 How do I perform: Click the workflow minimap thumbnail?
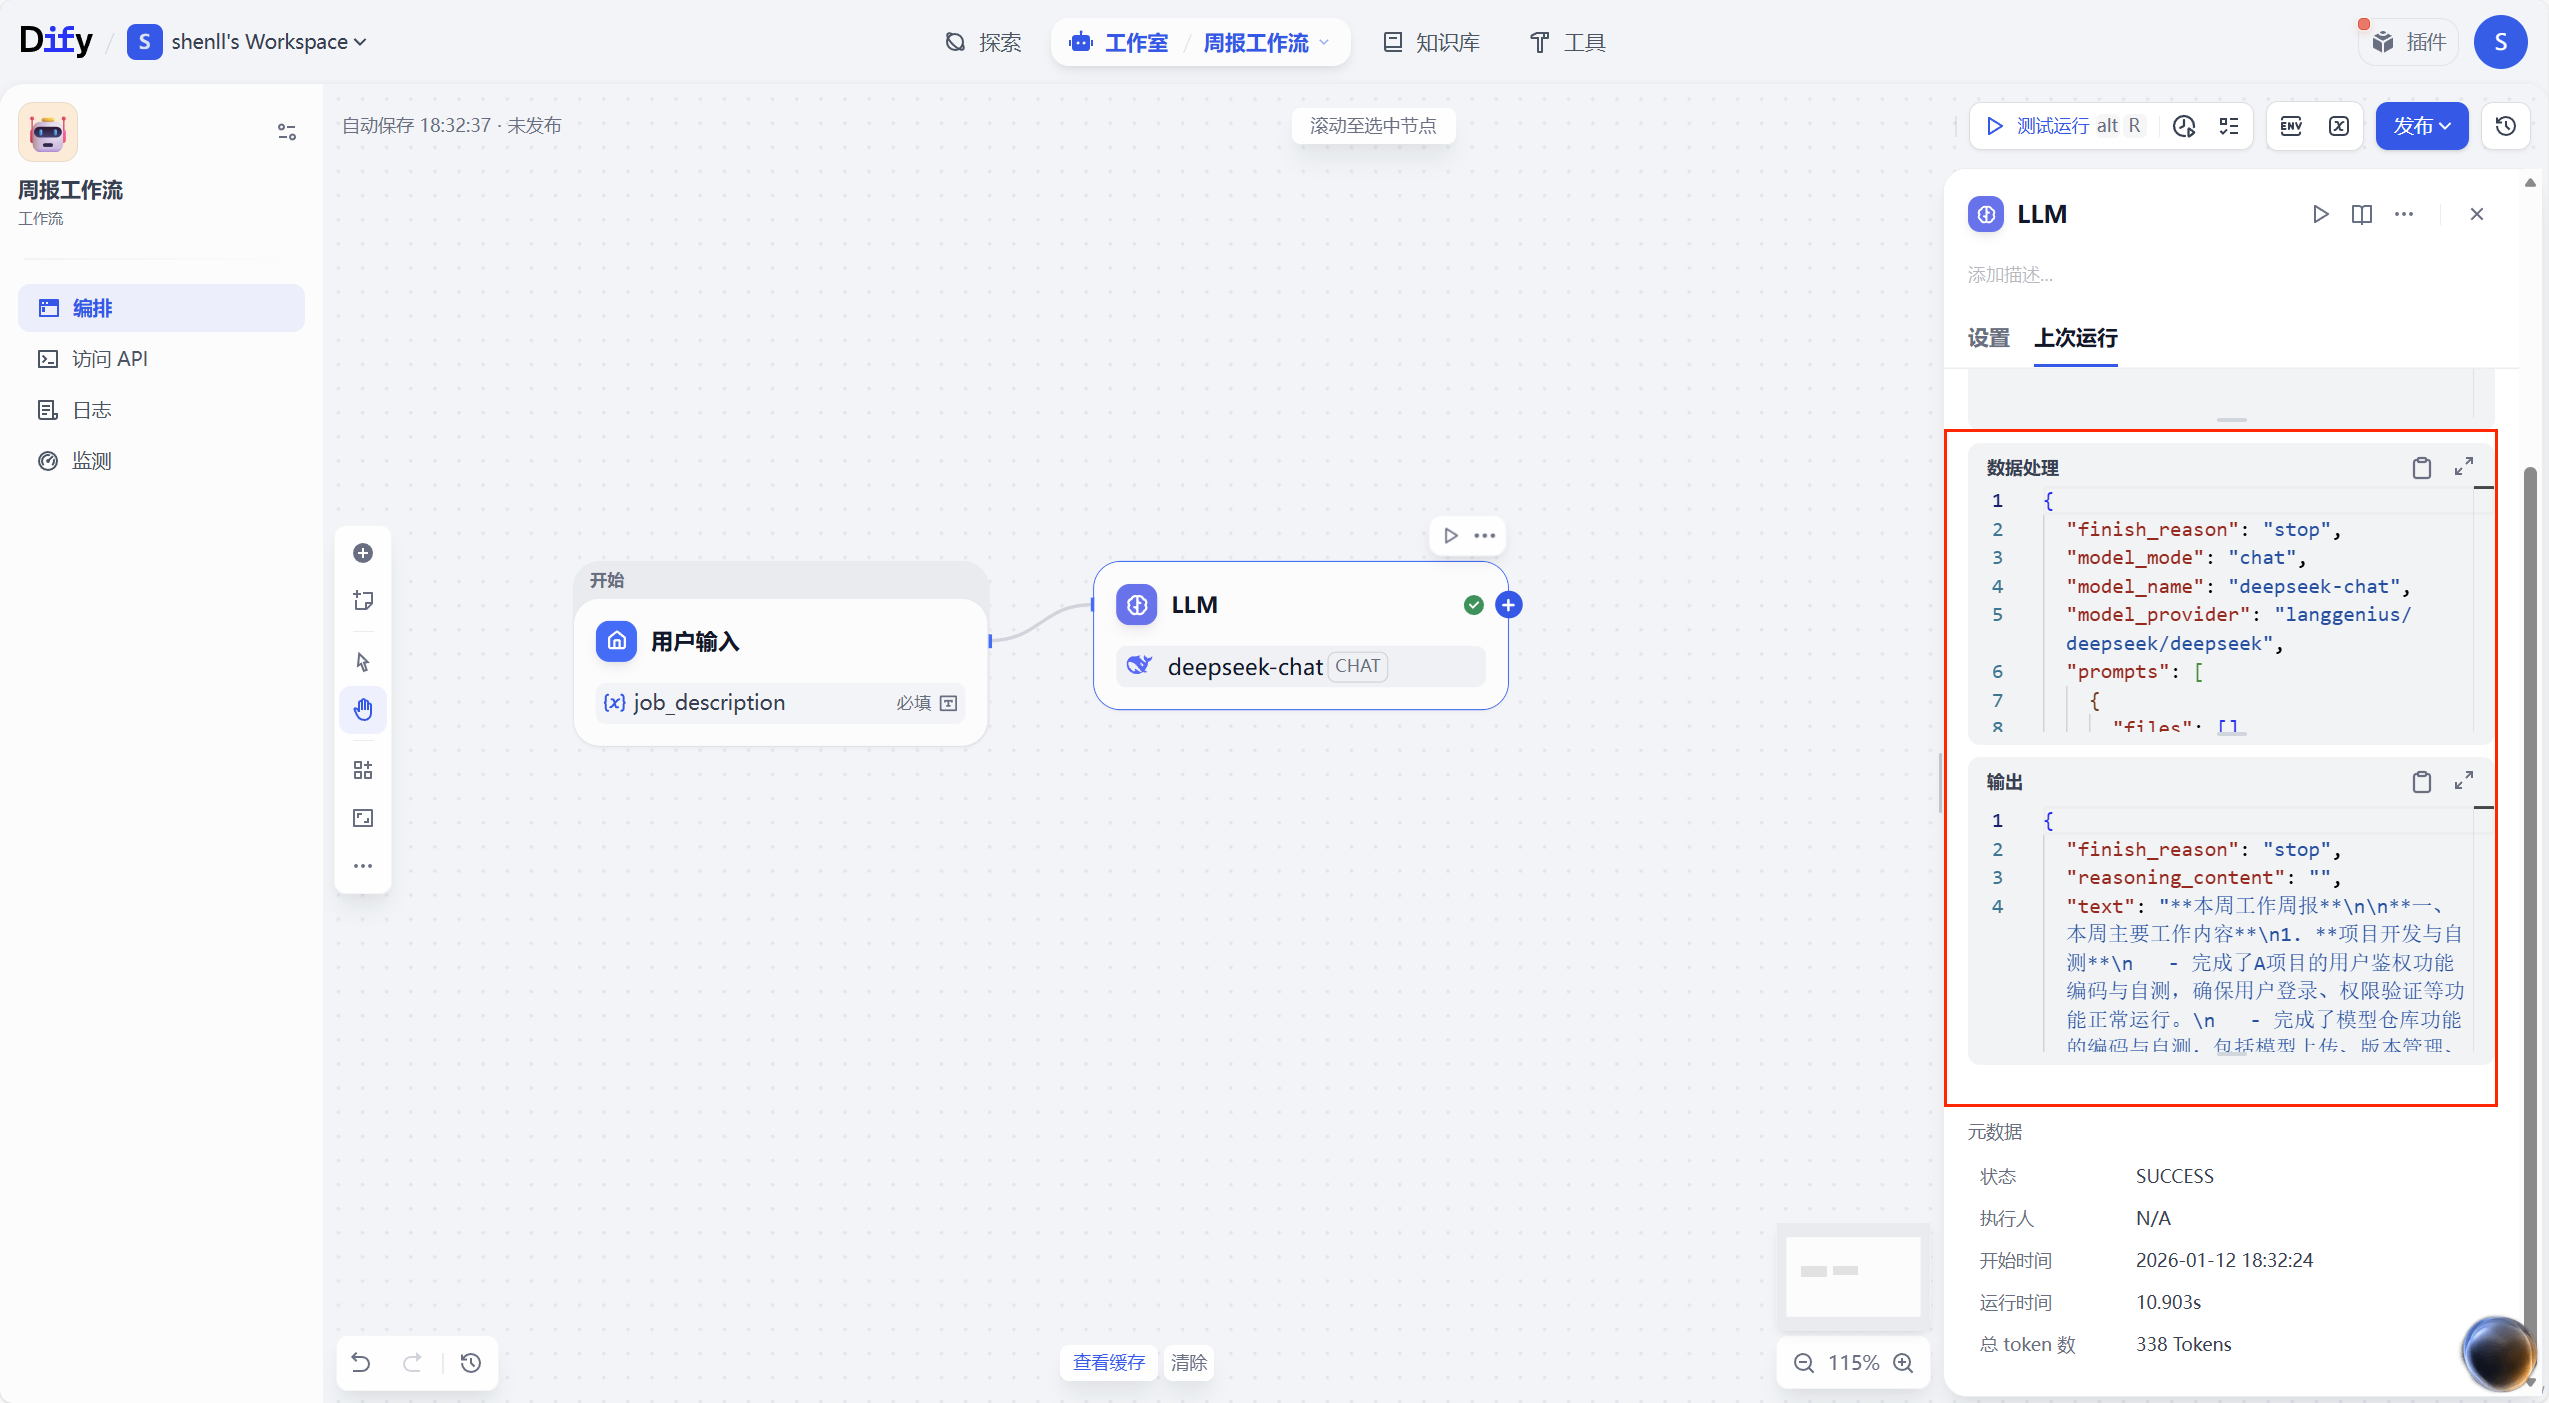(1852, 1276)
